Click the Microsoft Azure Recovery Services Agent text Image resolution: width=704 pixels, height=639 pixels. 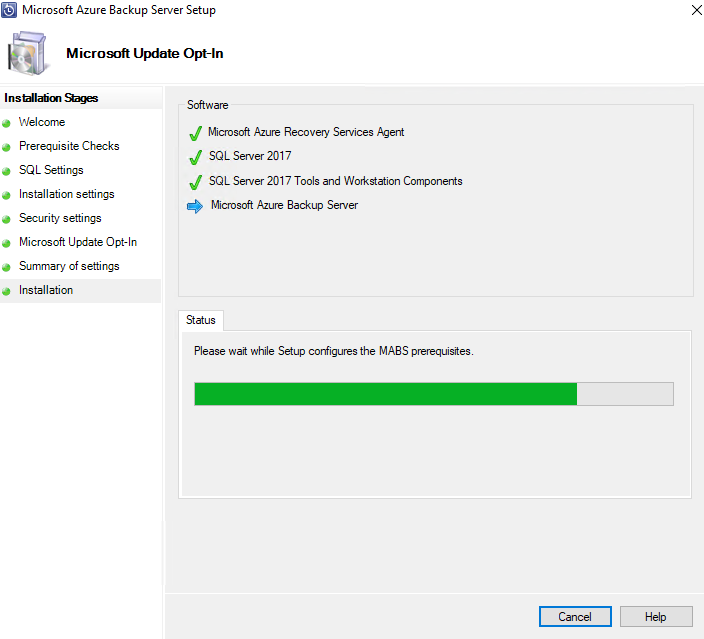[x=306, y=132]
